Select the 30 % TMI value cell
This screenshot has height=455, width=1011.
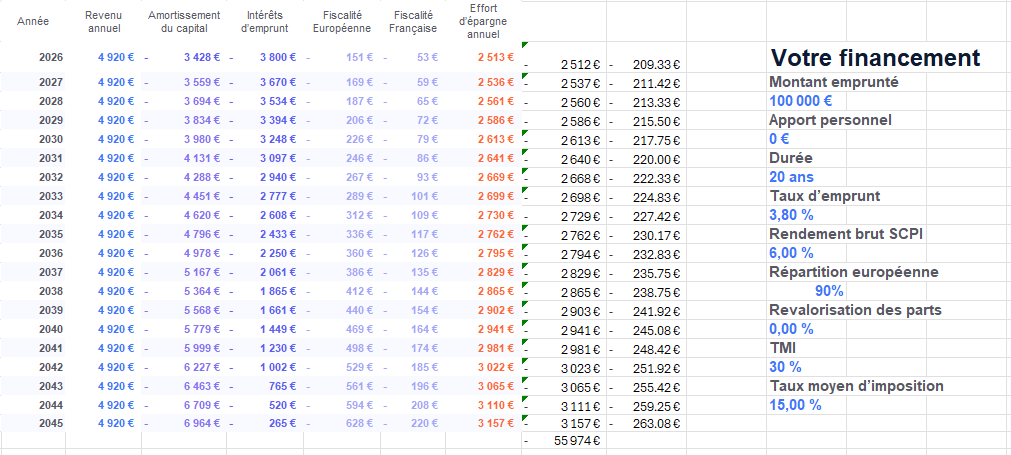click(x=786, y=367)
